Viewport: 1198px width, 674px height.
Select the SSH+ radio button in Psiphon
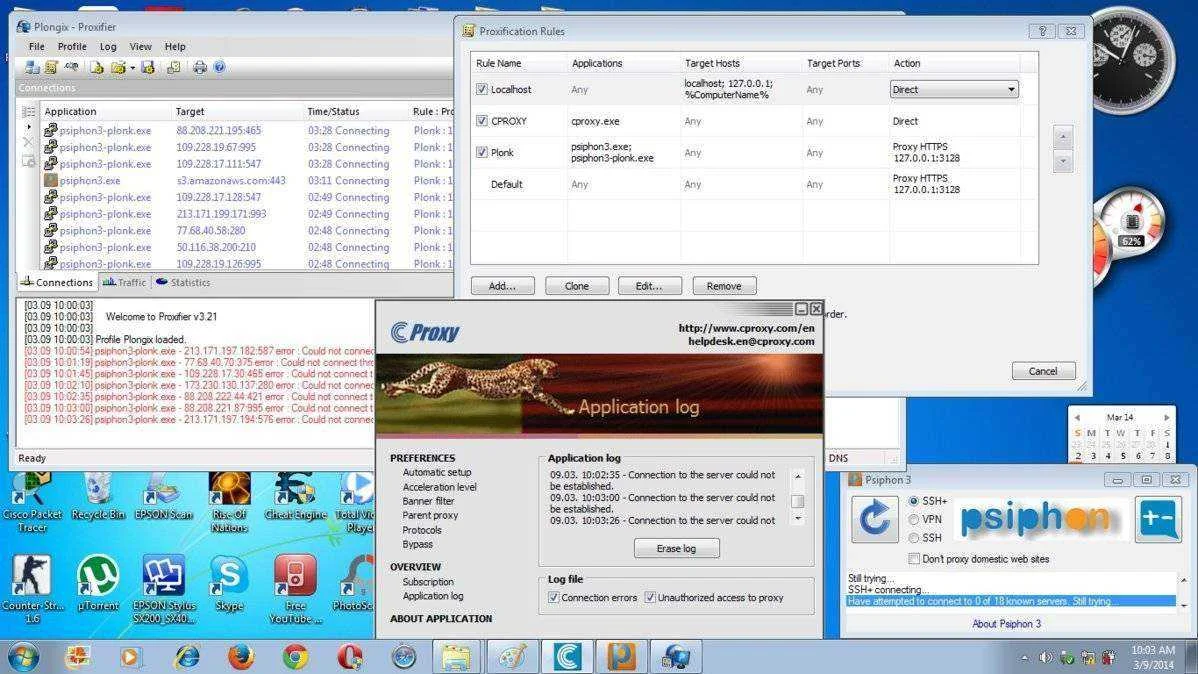pyautogui.click(x=913, y=501)
